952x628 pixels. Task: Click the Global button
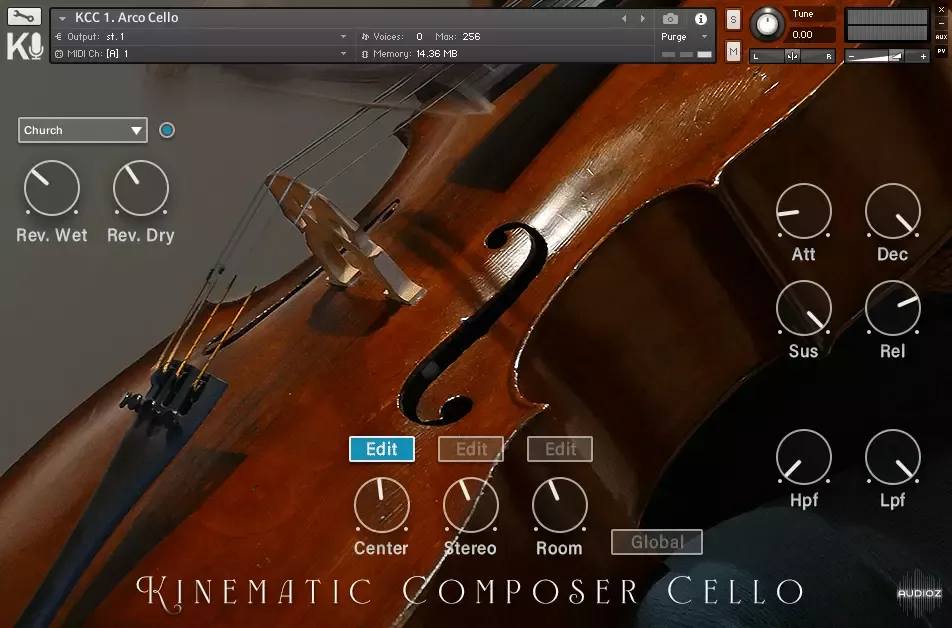tap(656, 542)
